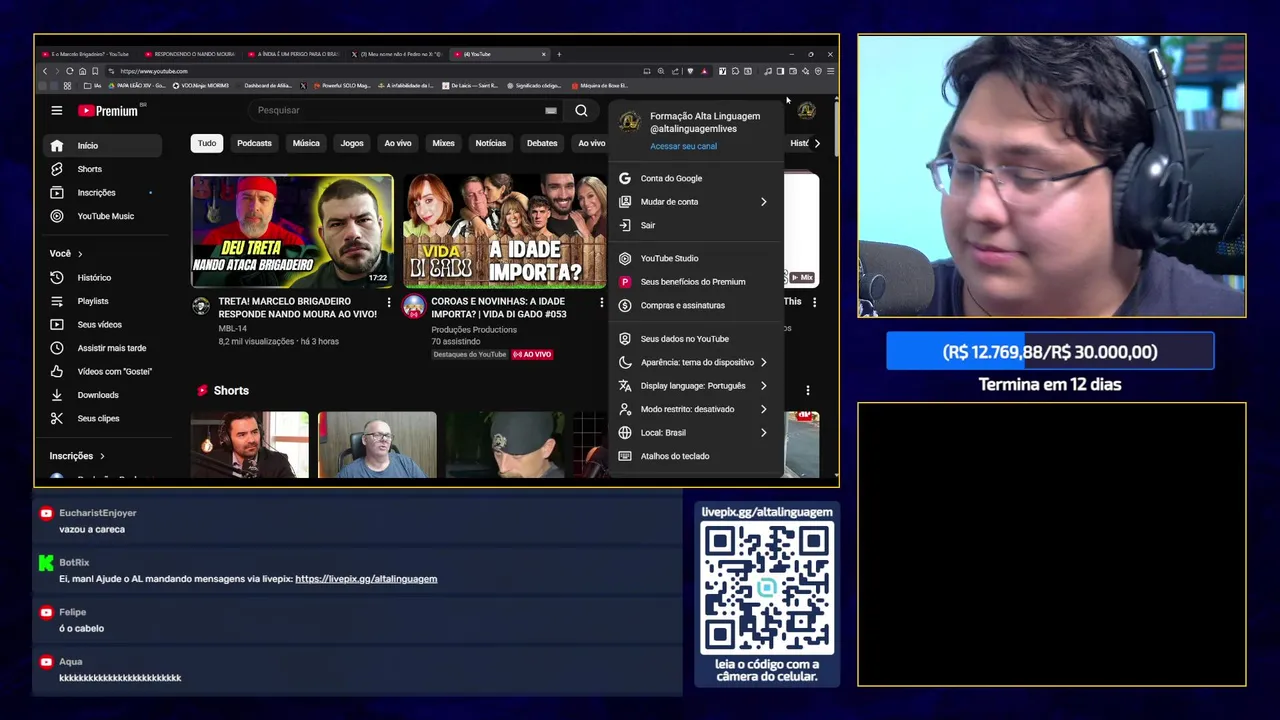1280x720 pixels.
Task: Go back in the browser
Action: click(x=45, y=71)
